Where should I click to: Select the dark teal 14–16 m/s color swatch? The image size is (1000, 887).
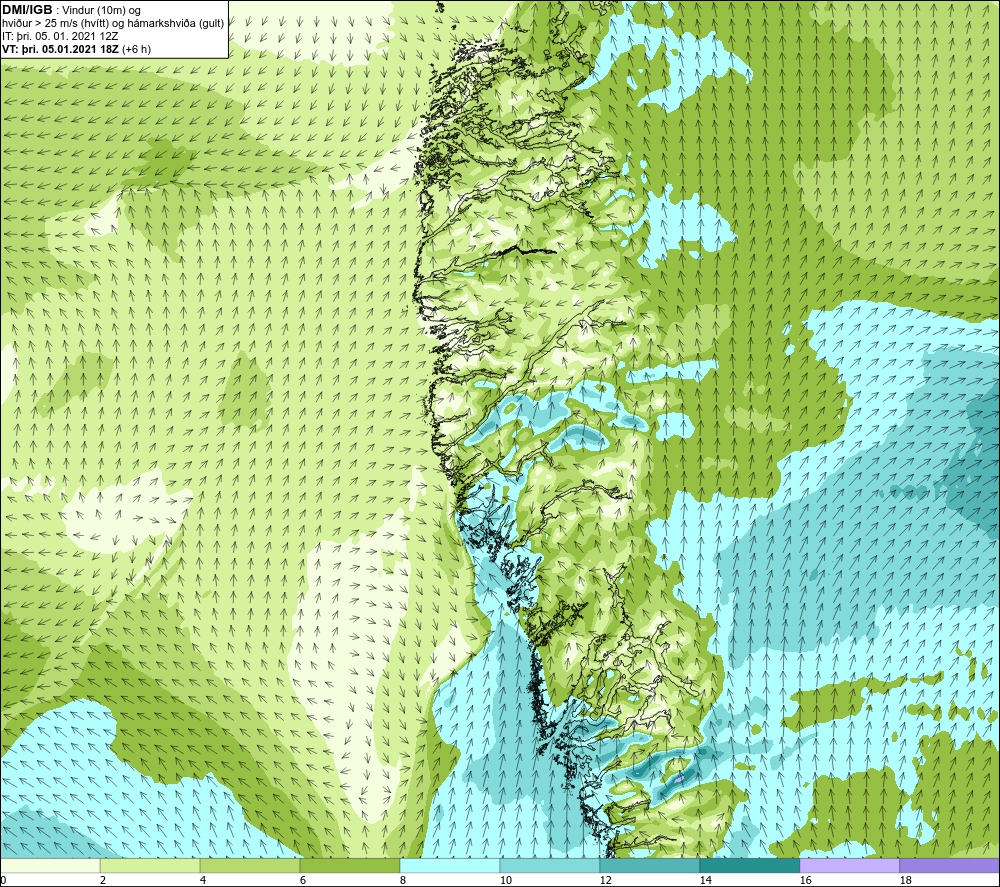click(749, 865)
